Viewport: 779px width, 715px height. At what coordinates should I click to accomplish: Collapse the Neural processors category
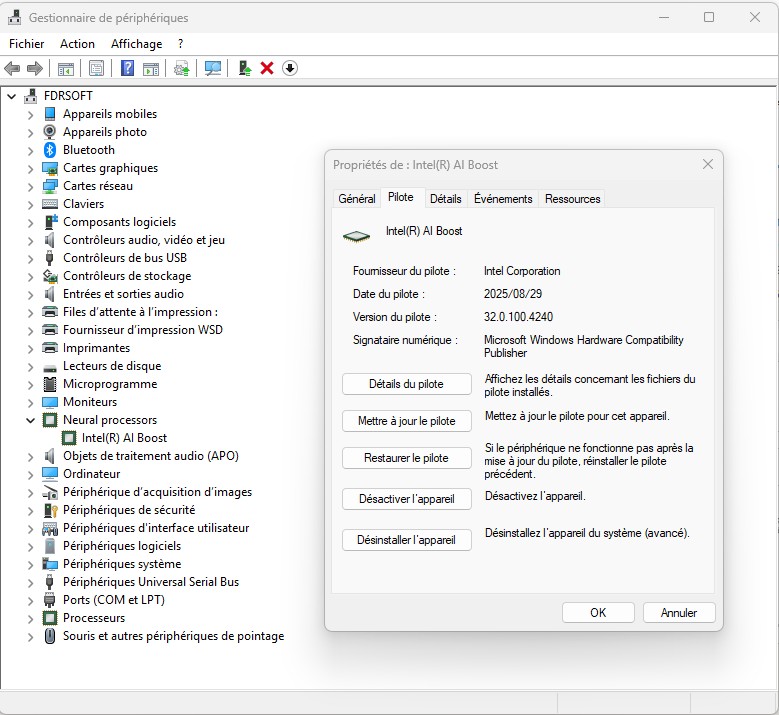click(30, 420)
